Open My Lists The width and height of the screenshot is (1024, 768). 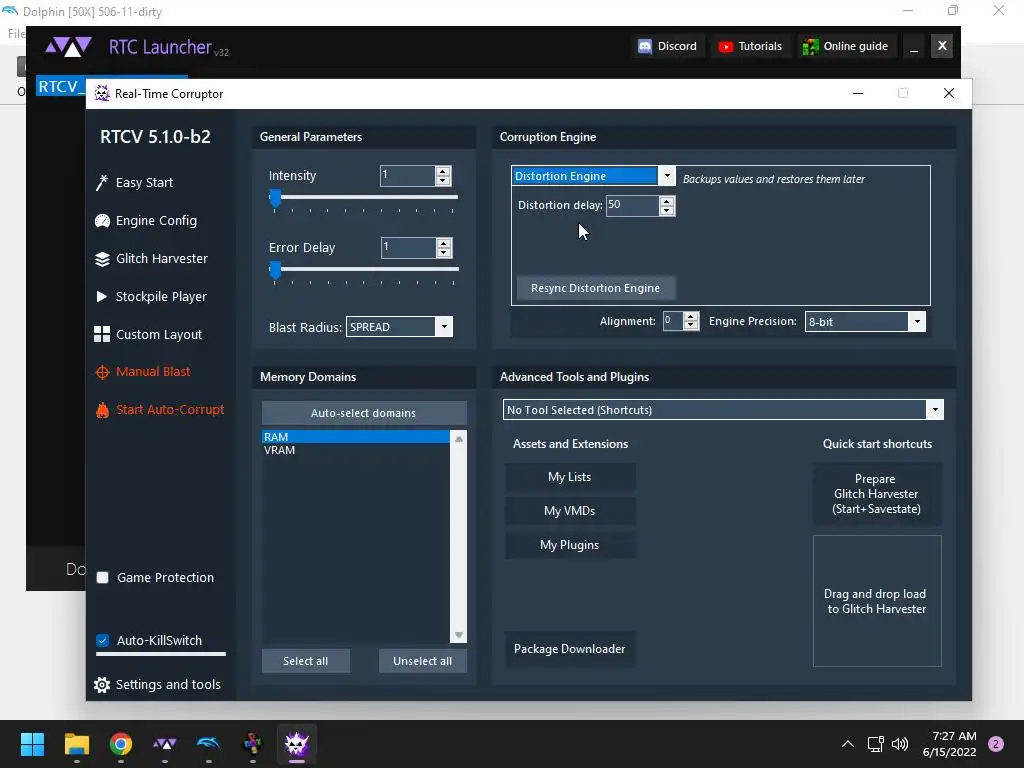(x=569, y=477)
